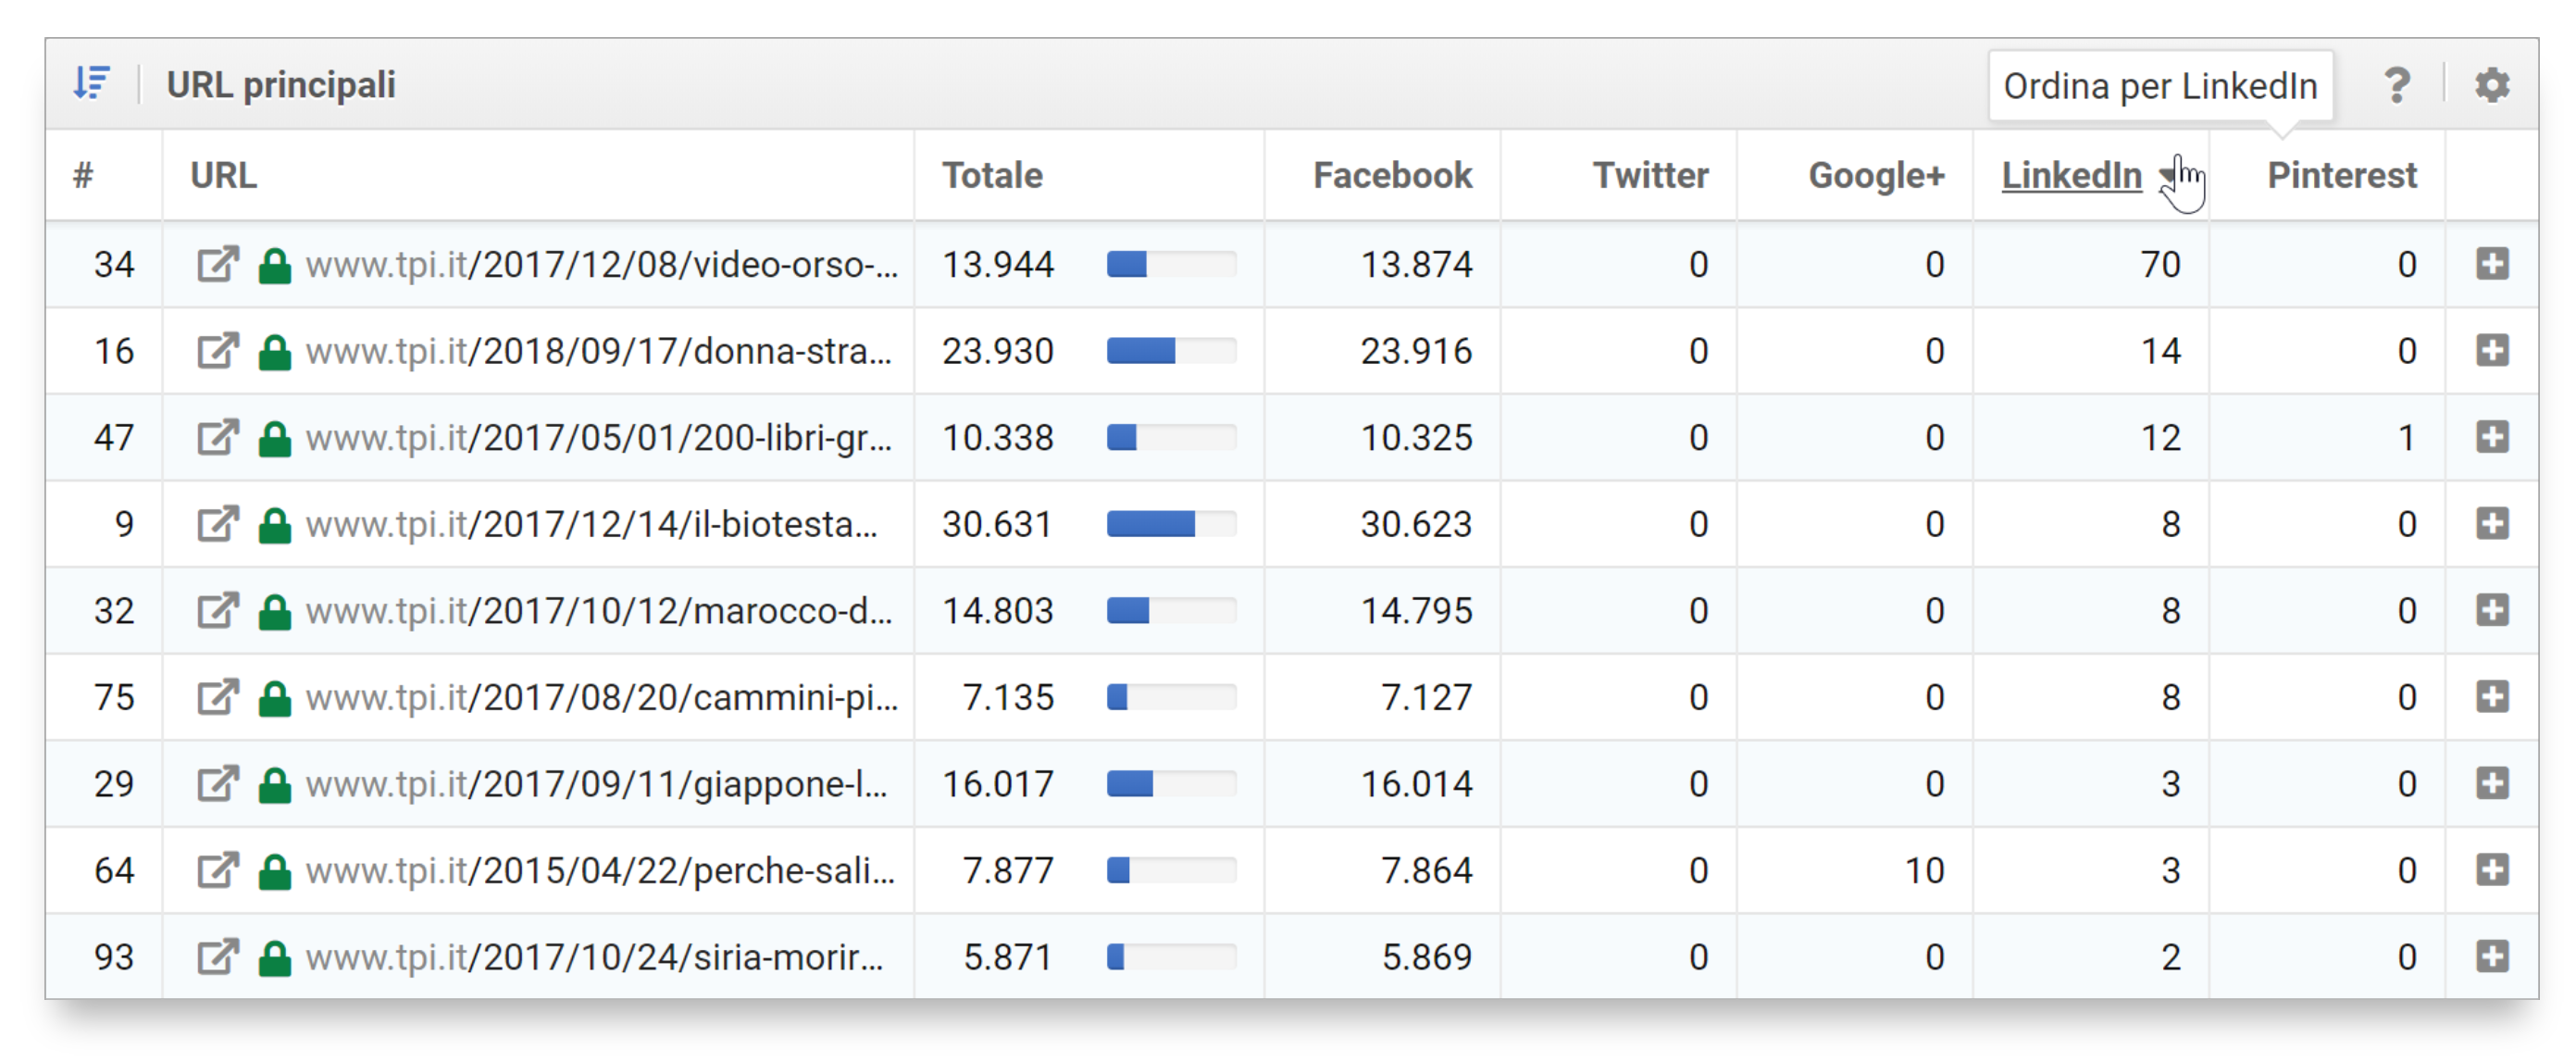Expand the plus on giappone-l row
This screenshot has height=1062, width=2576.
click(x=2491, y=784)
